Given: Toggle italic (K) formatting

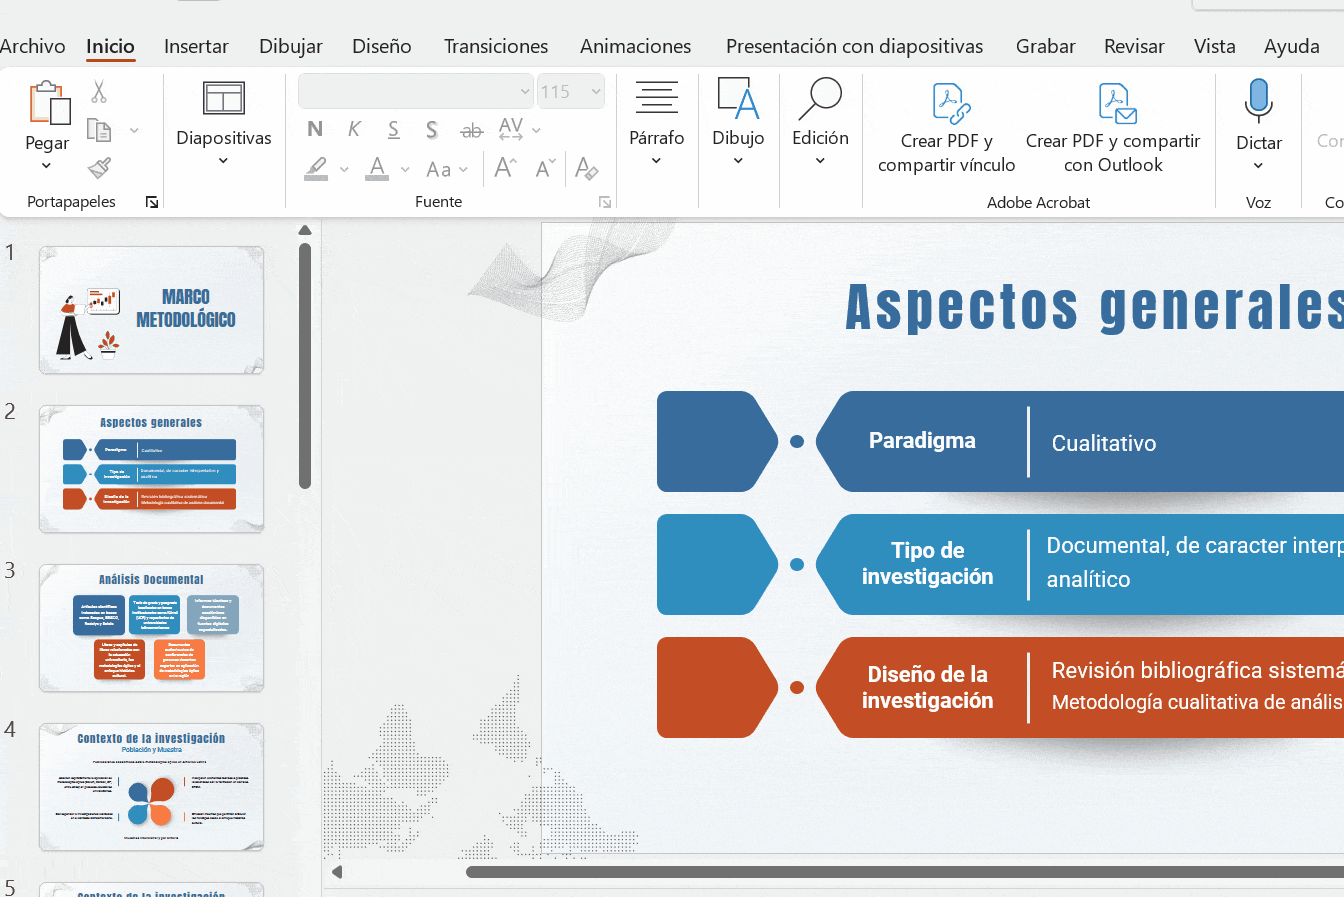Looking at the screenshot, I should coord(354,129).
